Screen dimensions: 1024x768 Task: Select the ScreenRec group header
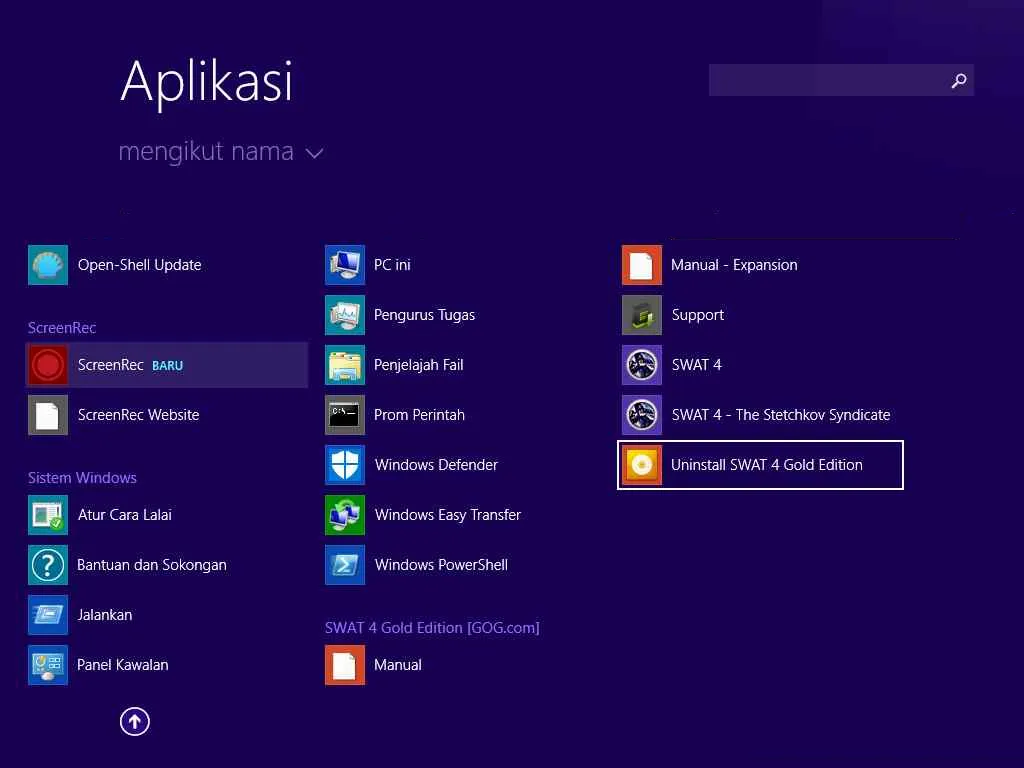(x=62, y=328)
